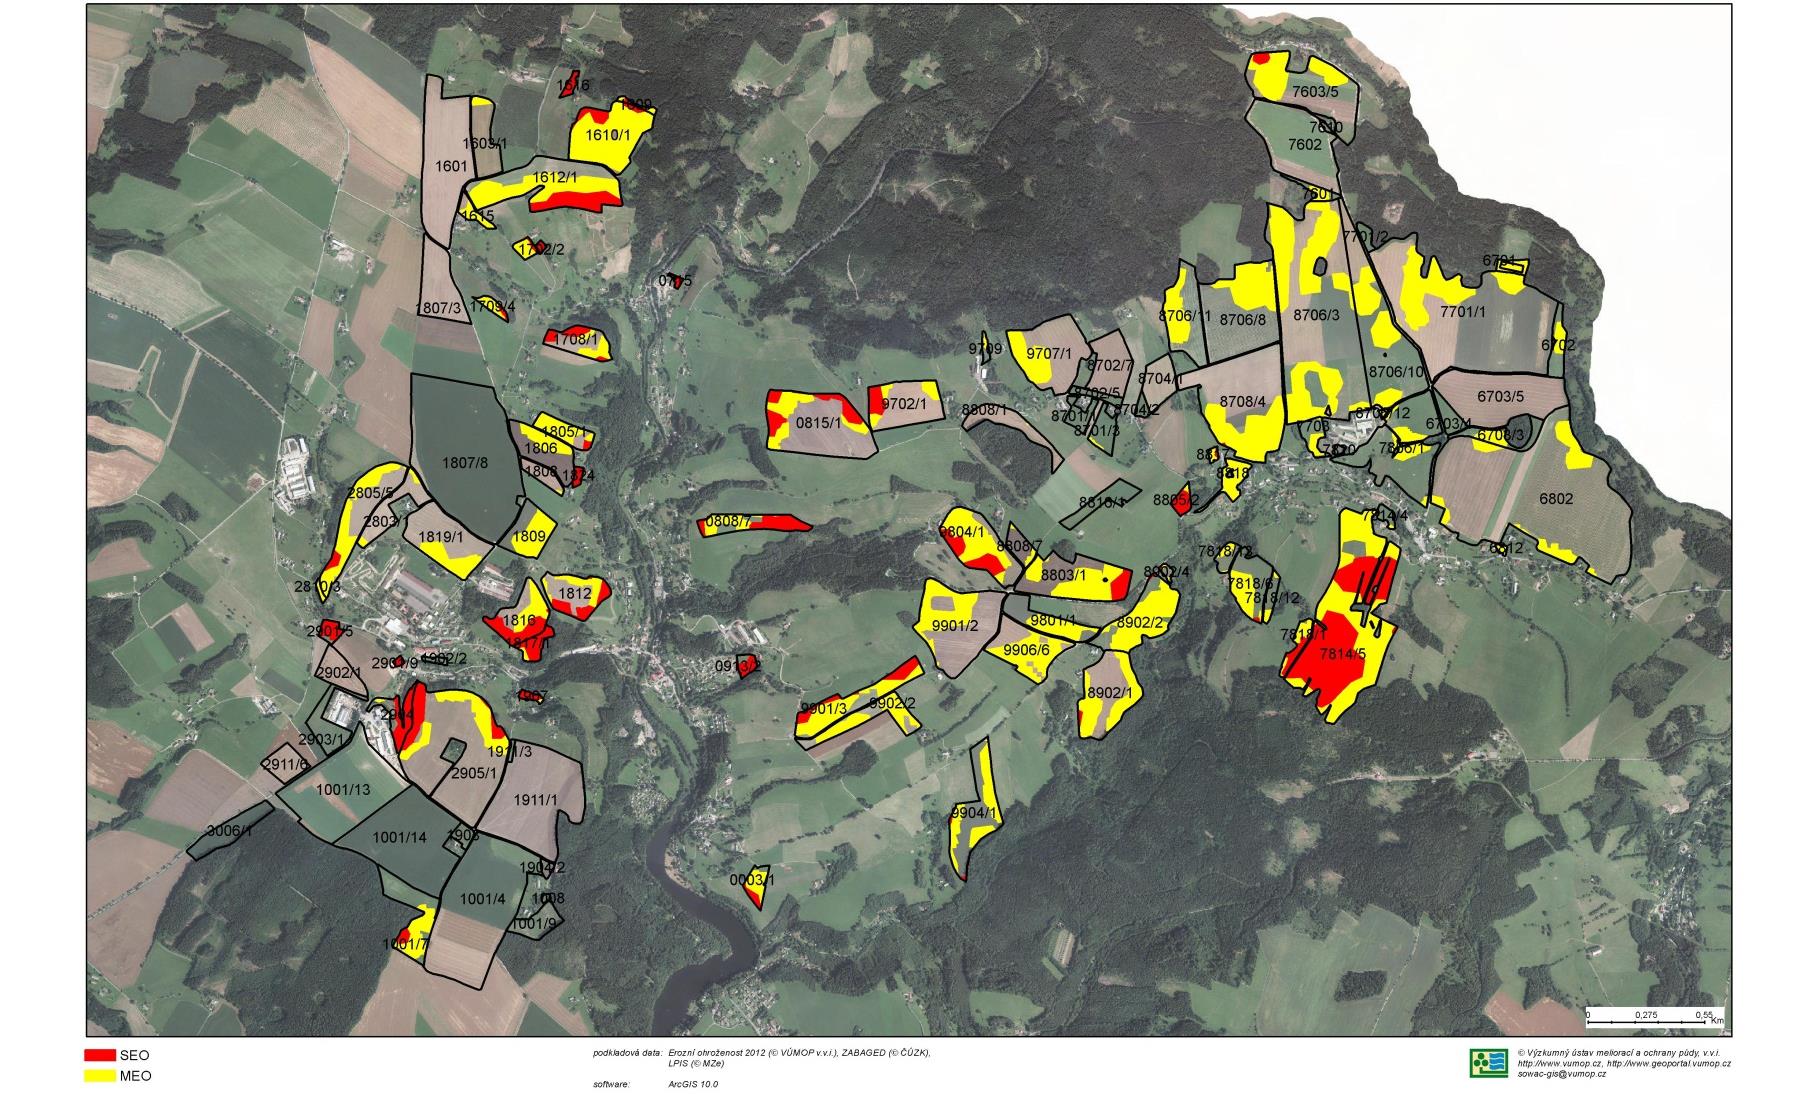Screen dimensions: 1818x1117
Task: Click the 'ArcGIS 10.0' software text
Action: click(x=693, y=1084)
